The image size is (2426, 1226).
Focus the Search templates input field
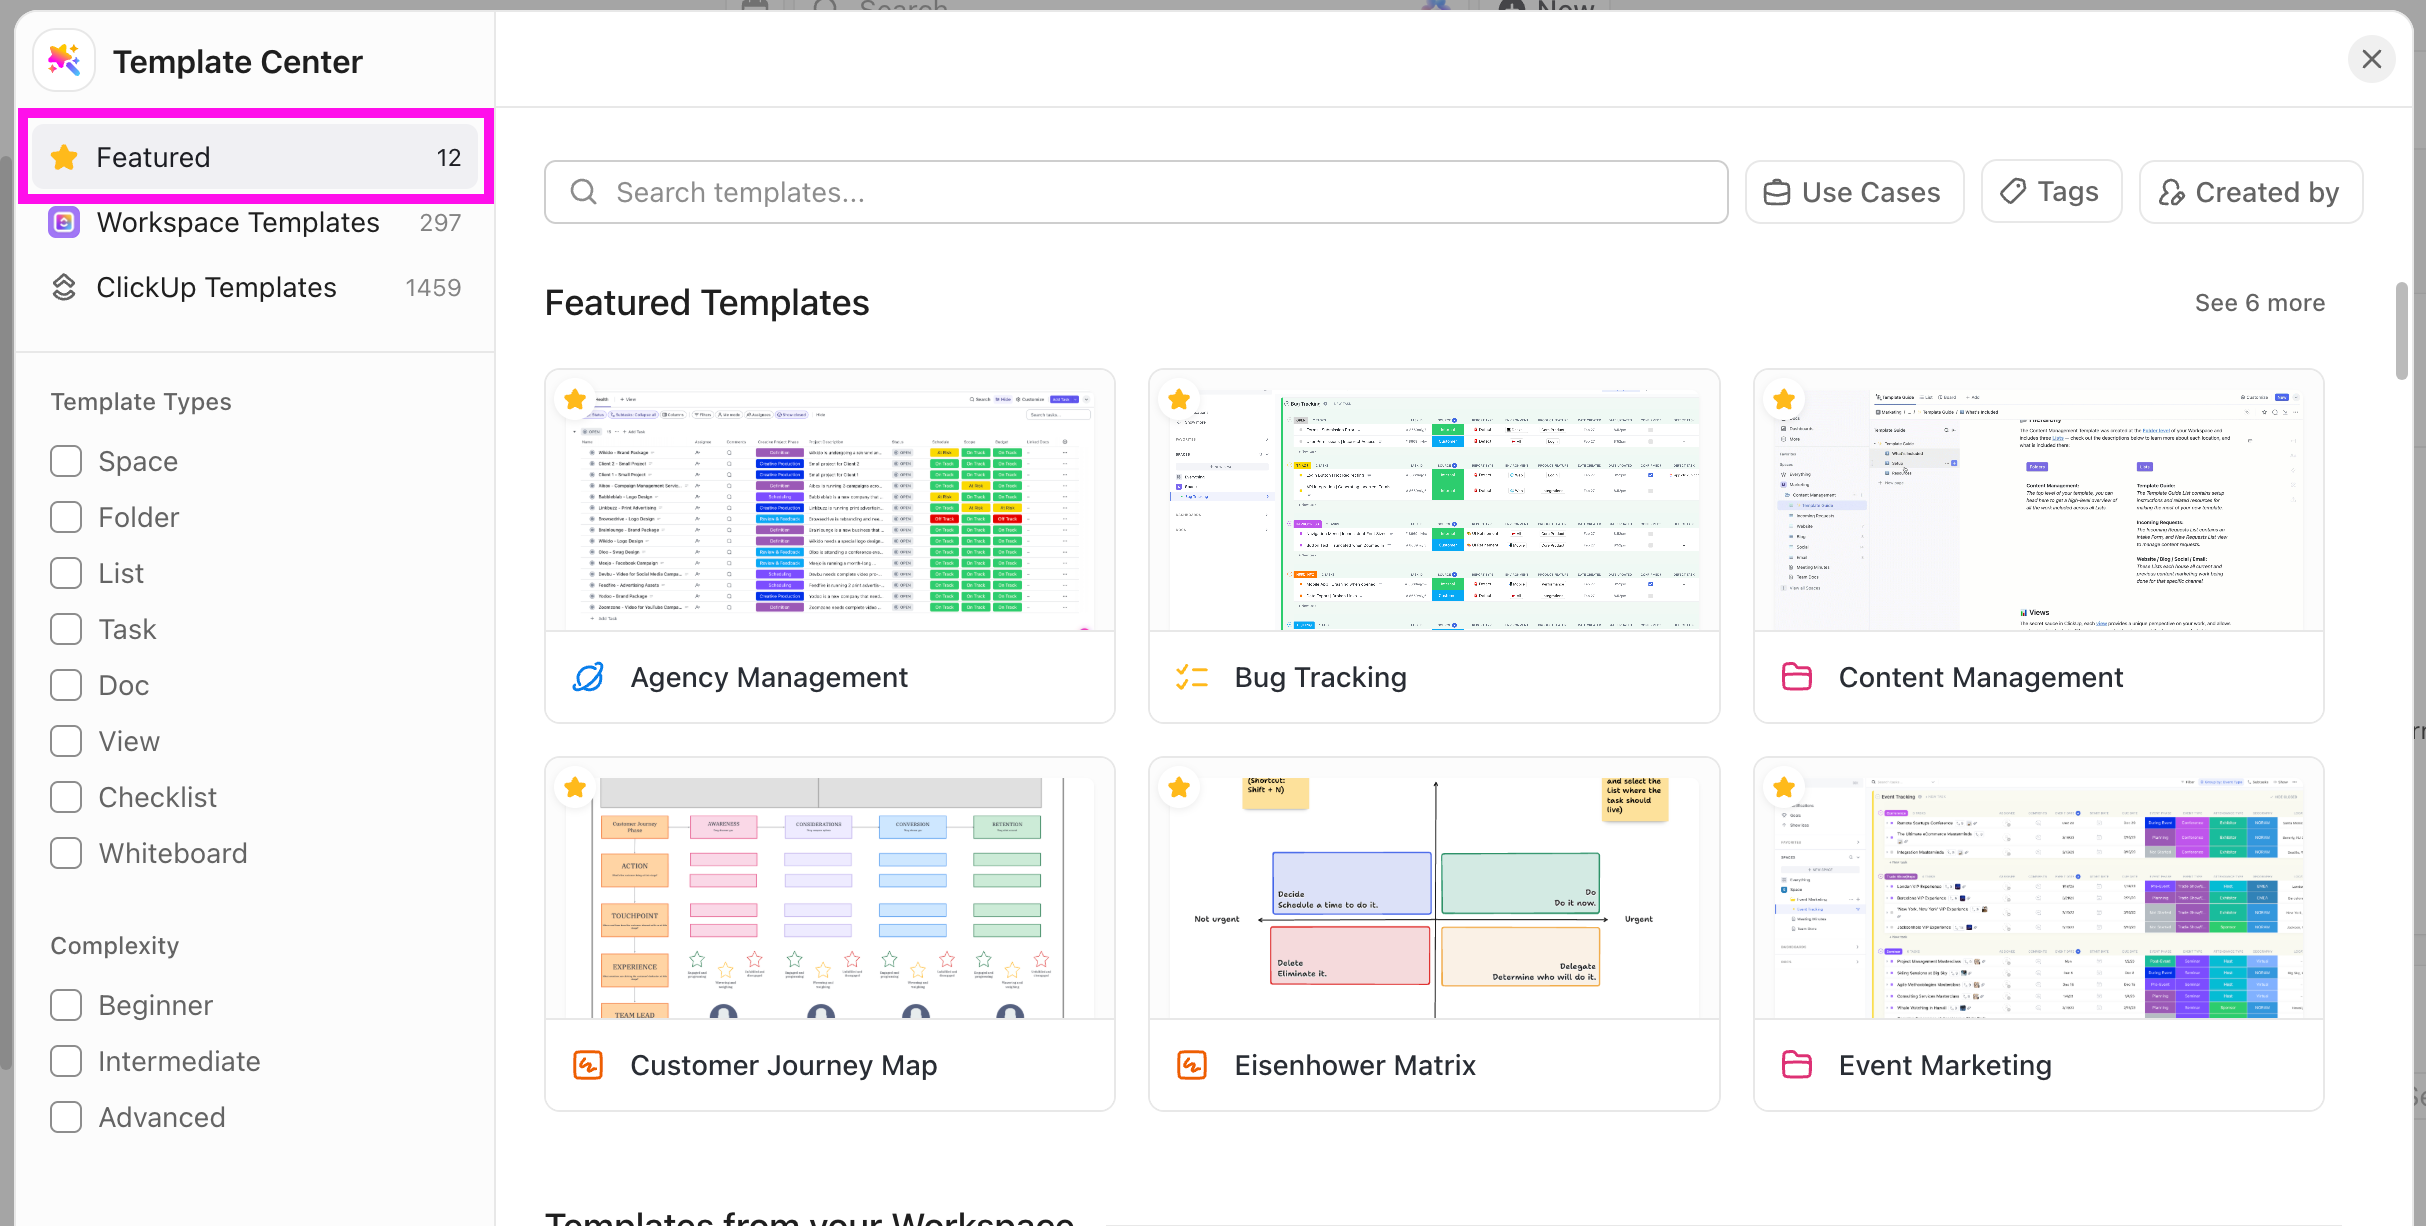[x=1135, y=192]
